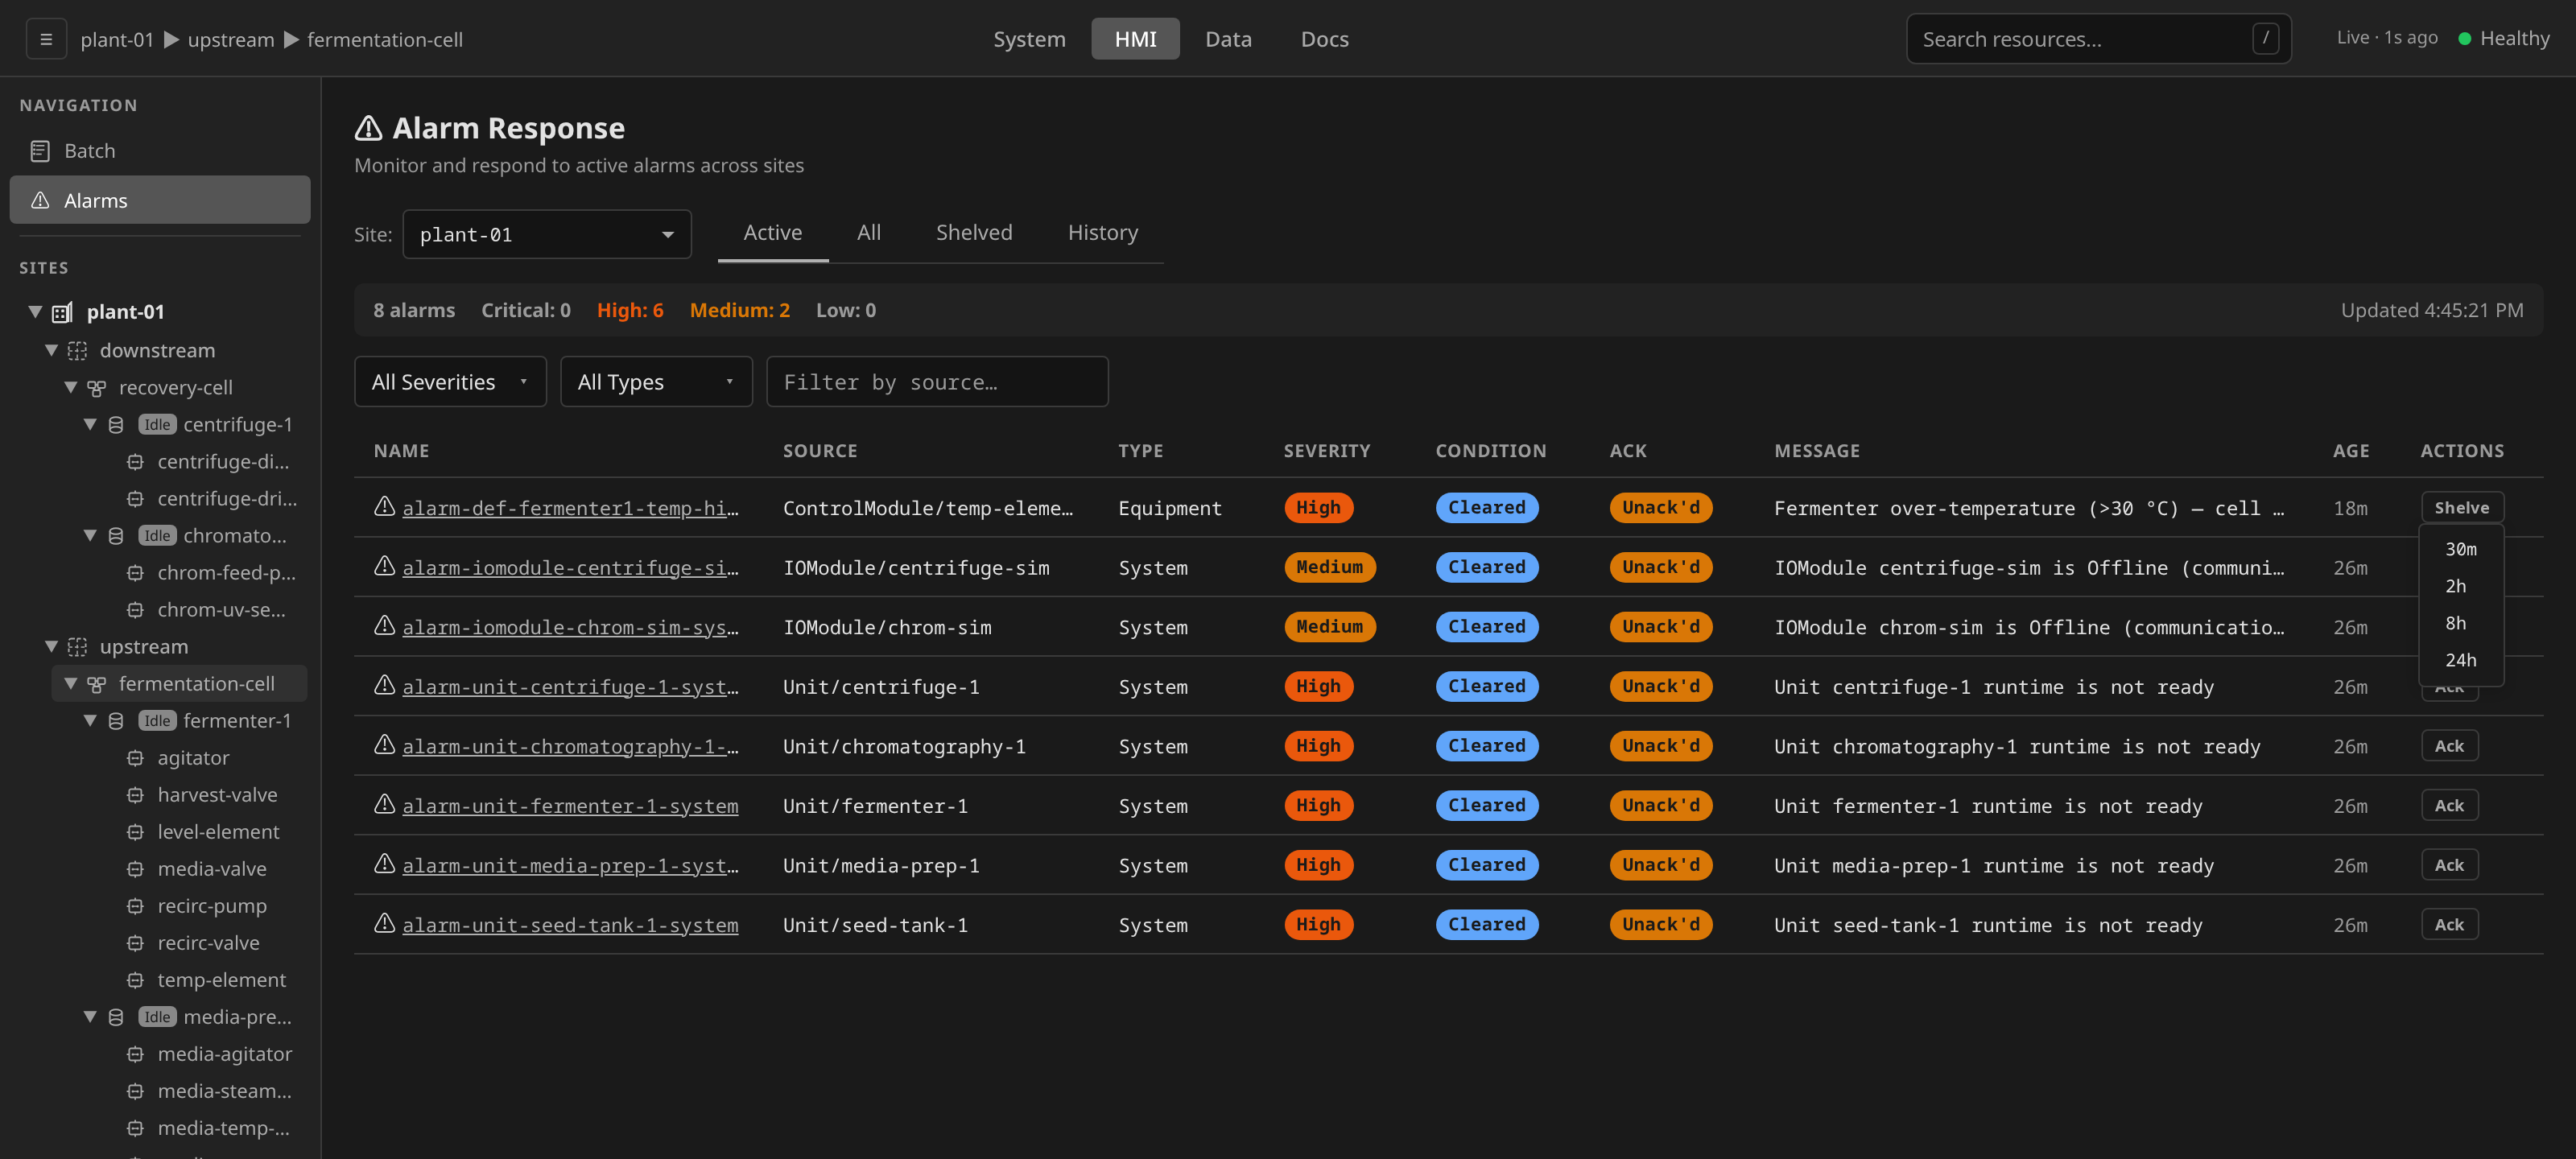Viewport: 2576px width, 1159px height.
Task: Click the Healthy status indicator
Action: (2503, 38)
